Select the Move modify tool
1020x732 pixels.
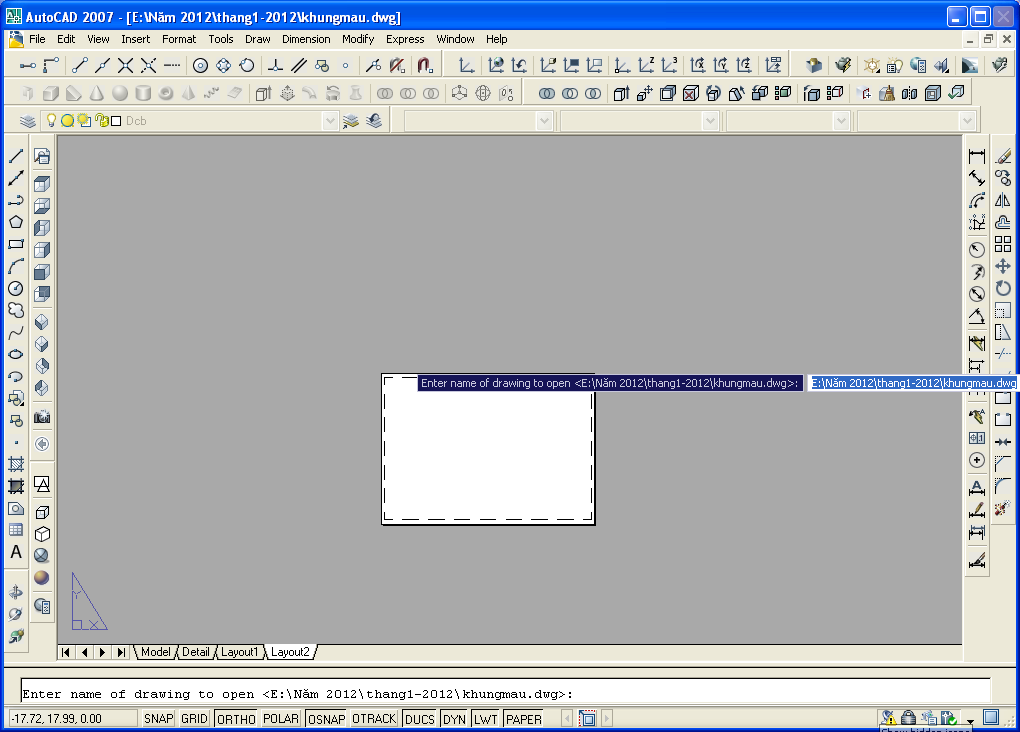point(1003,266)
